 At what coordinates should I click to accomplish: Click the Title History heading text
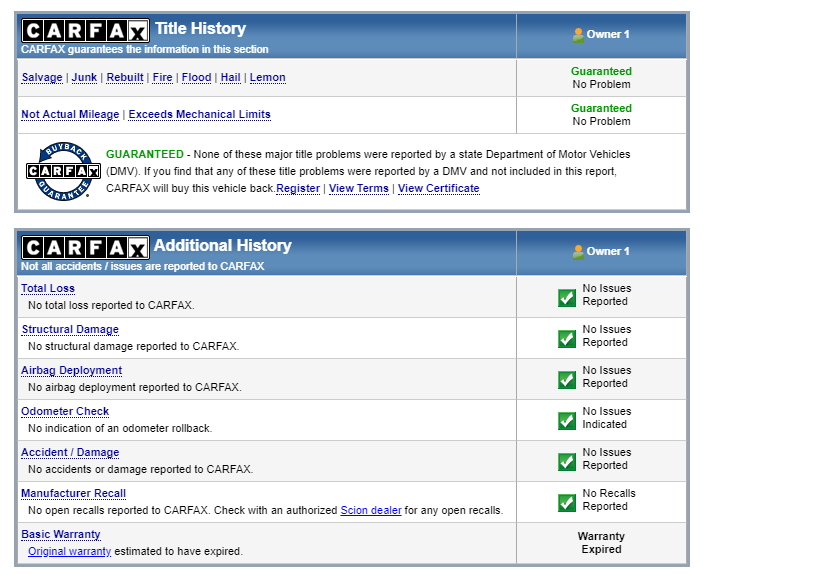click(201, 28)
